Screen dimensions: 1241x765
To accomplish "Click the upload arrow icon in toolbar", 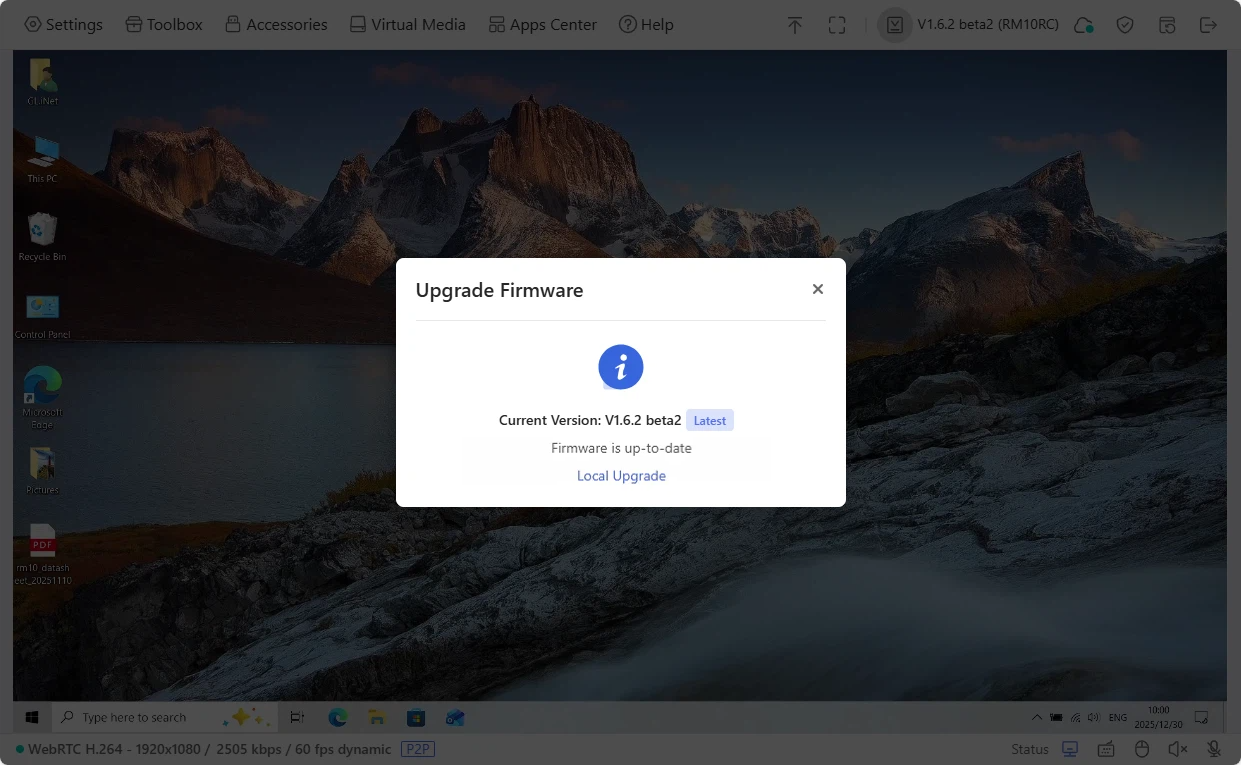I will click(x=795, y=25).
